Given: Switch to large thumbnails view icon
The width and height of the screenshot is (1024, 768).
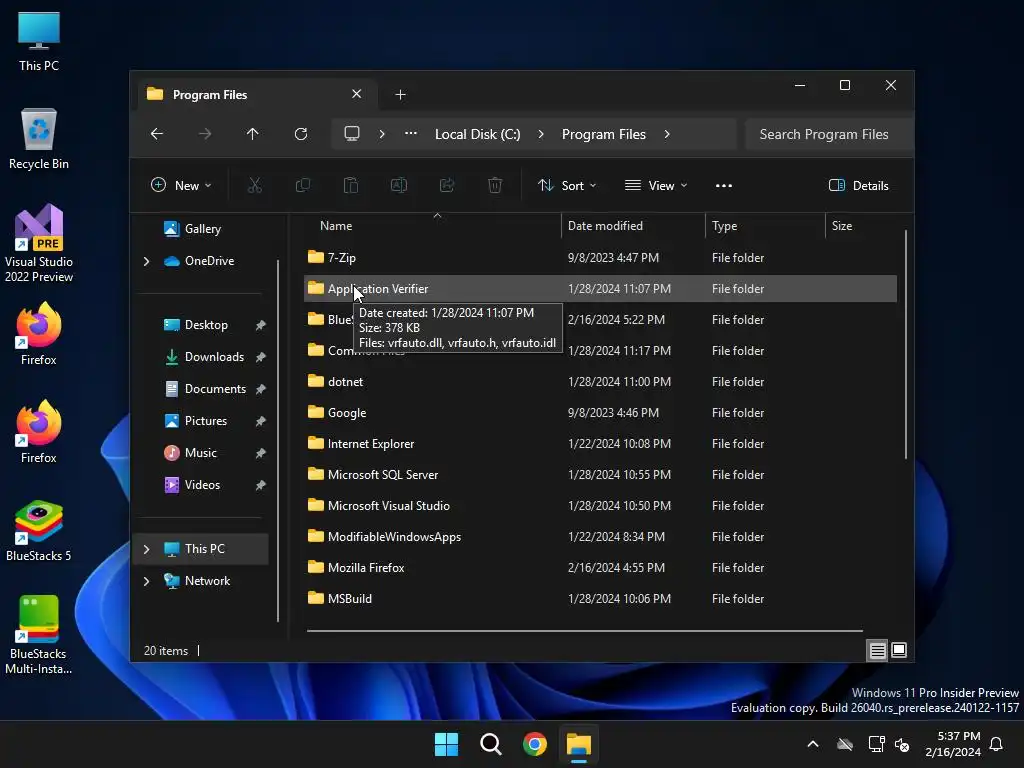Looking at the screenshot, I should (x=899, y=650).
